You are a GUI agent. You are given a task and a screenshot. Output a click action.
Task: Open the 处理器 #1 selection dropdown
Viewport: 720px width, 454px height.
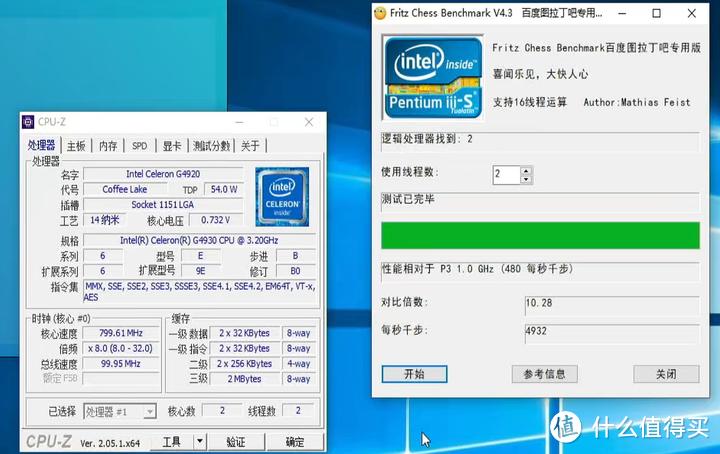tap(149, 411)
